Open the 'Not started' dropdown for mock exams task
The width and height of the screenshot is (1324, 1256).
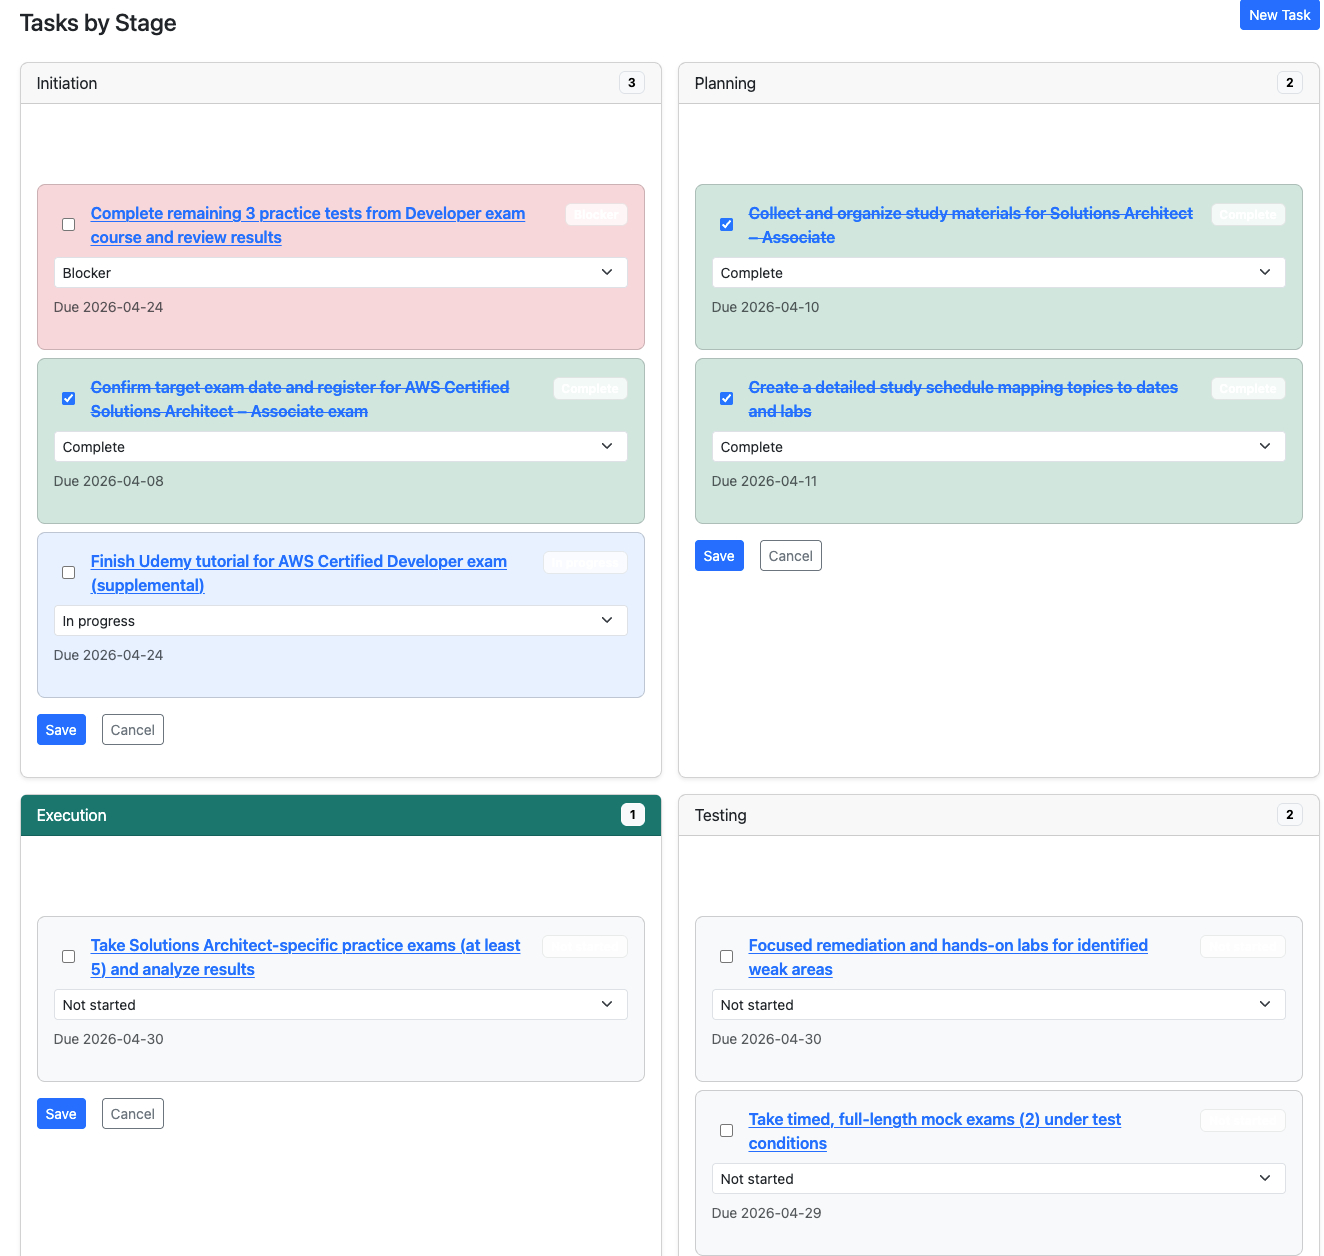point(998,1178)
